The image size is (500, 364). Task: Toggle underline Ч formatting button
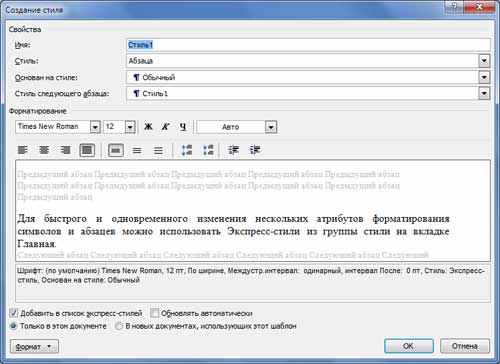click(183, 127)
